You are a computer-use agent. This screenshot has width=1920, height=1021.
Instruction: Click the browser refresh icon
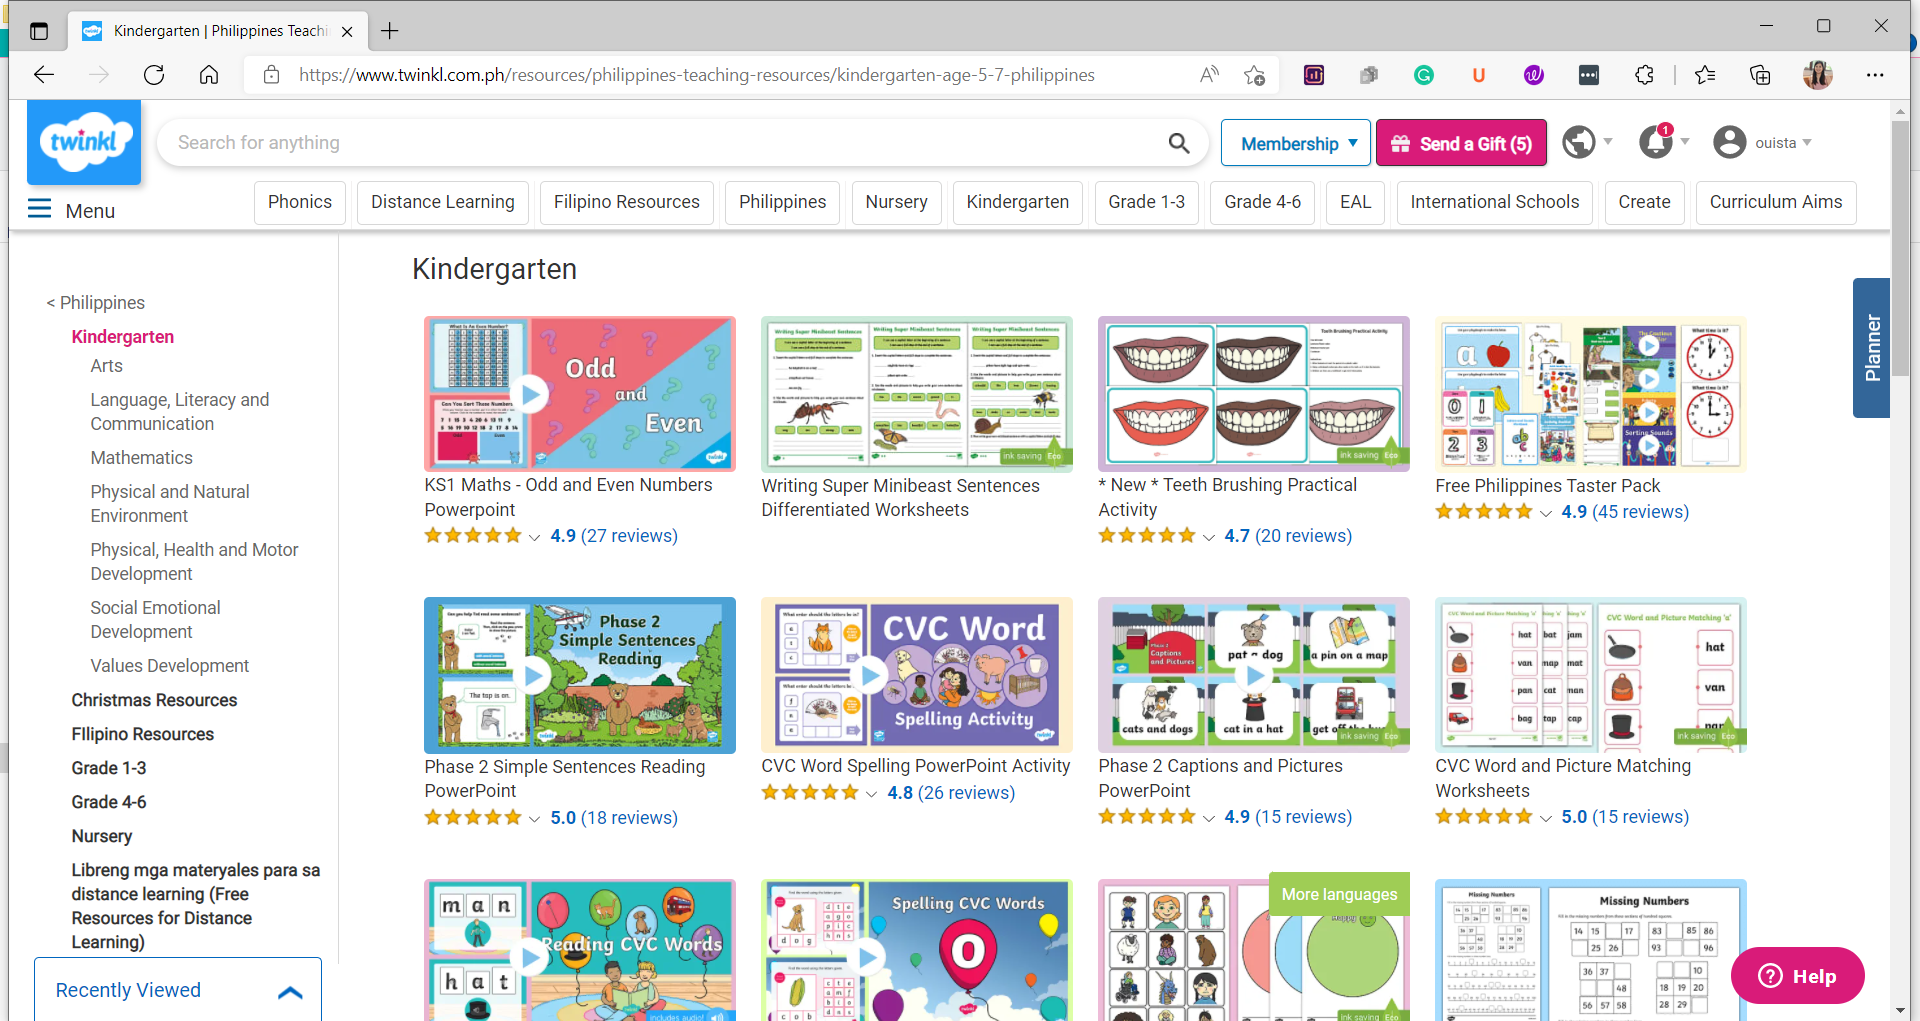point(154,75)
